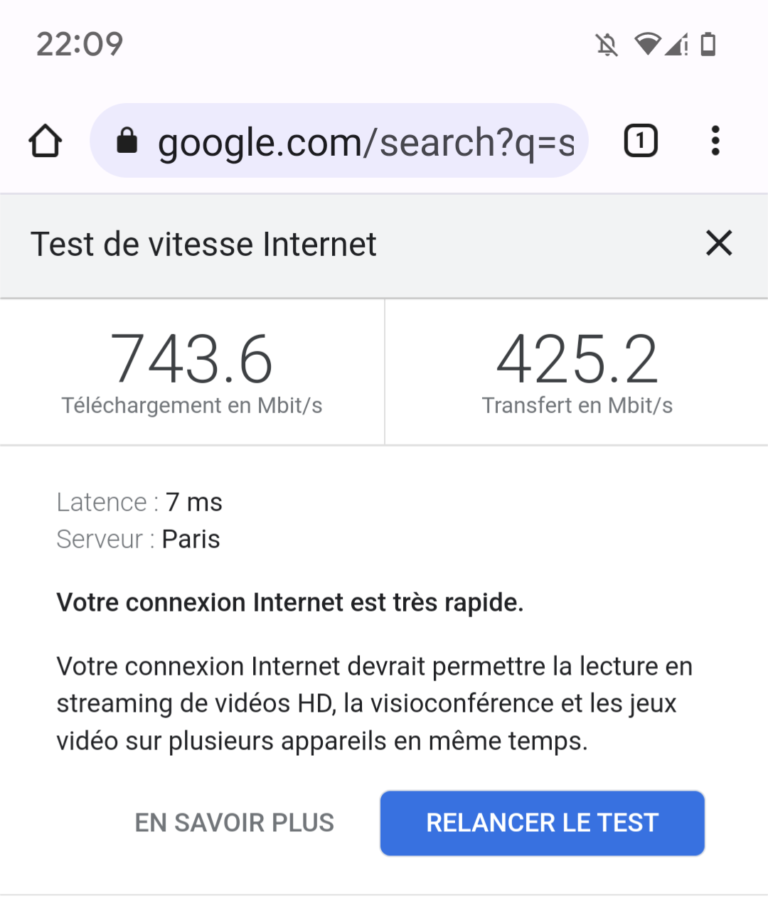Tap the battery status icon

click(x=708, y=45)
